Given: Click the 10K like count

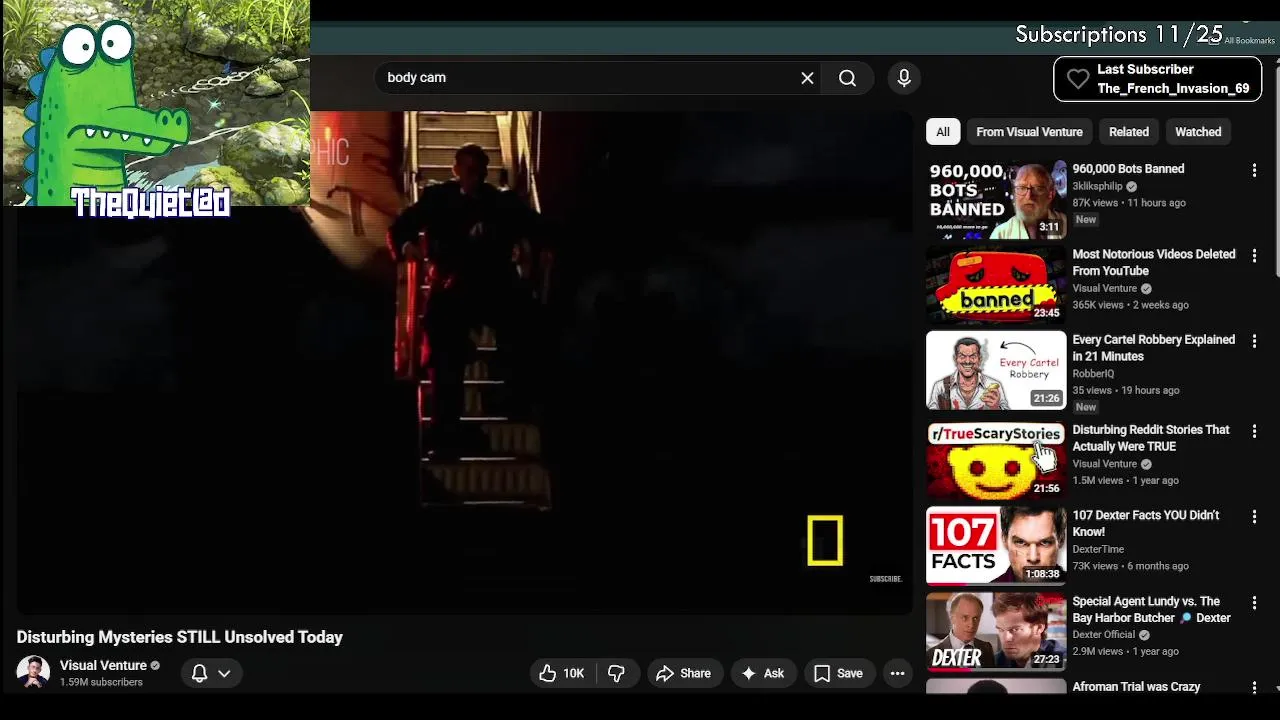Looking at the screenshot, I should tap(573, 674).
